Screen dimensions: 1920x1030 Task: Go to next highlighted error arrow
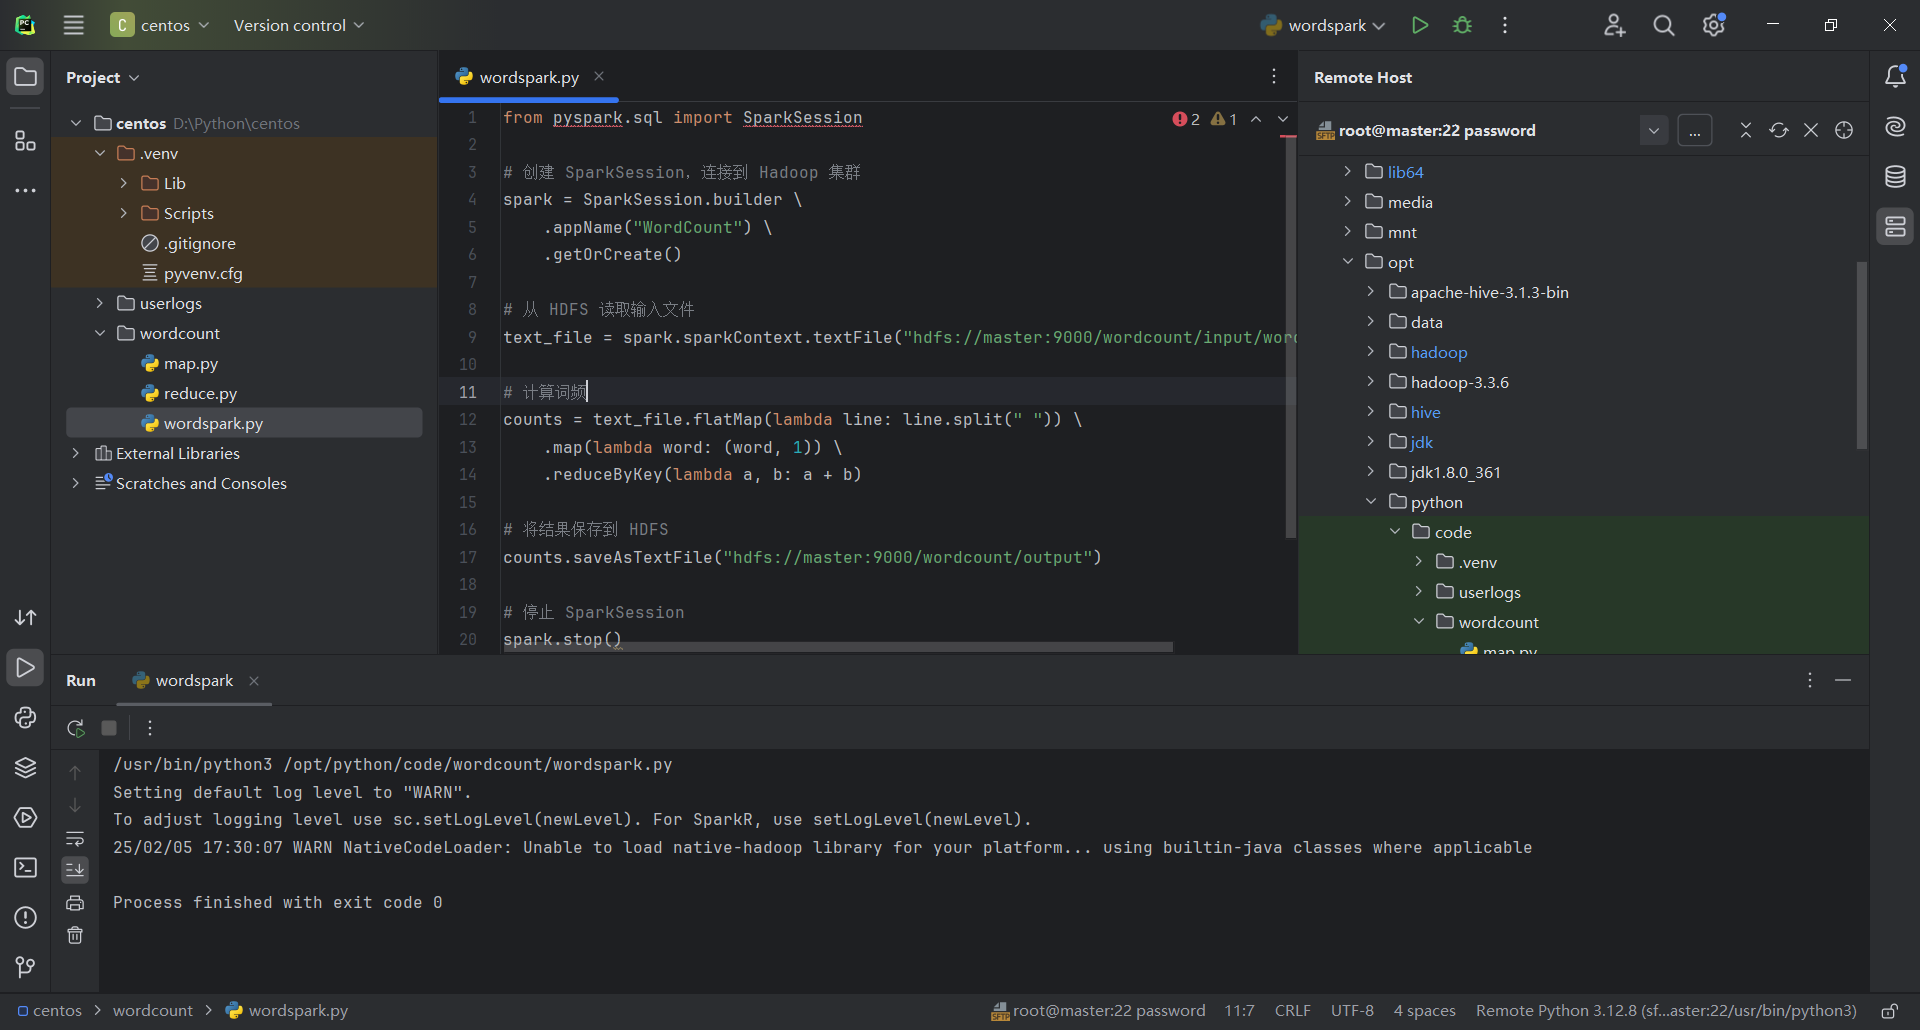point(1283,119)
